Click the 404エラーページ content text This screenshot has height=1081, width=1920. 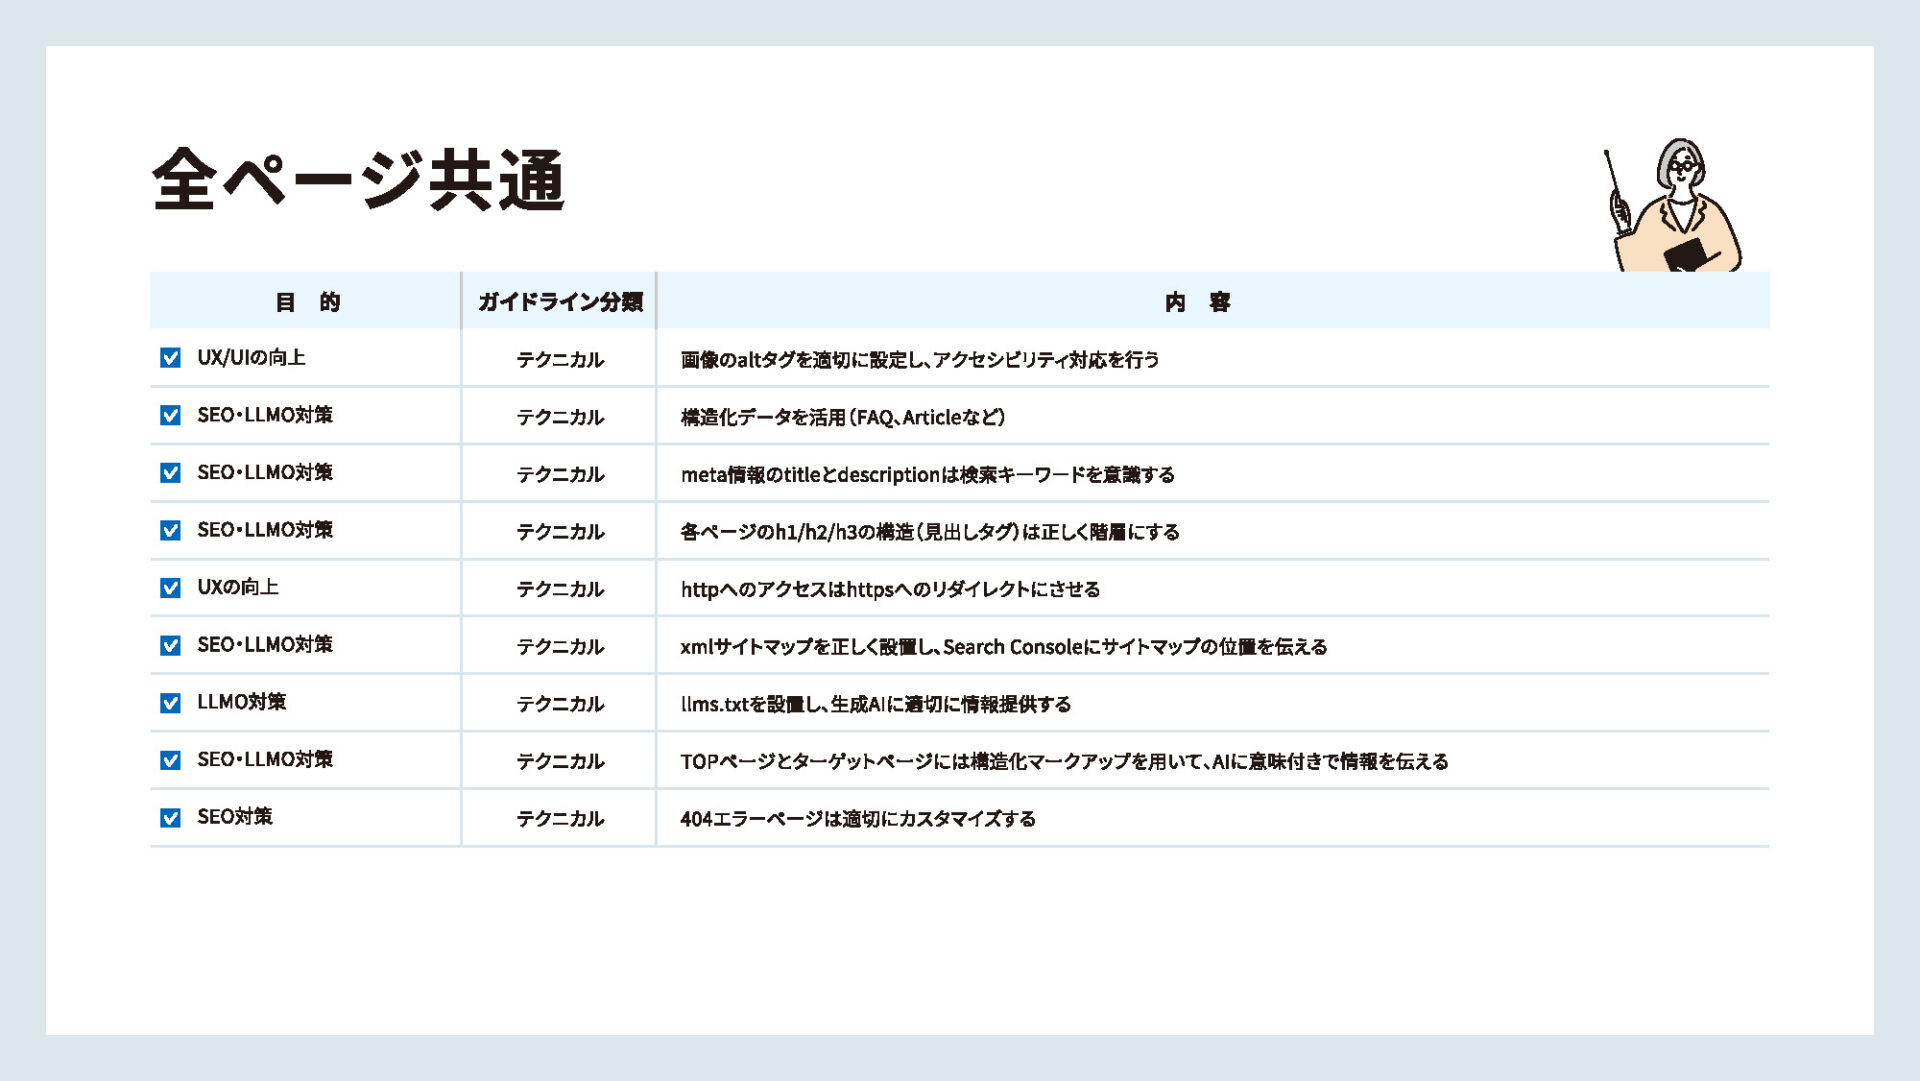857,819
